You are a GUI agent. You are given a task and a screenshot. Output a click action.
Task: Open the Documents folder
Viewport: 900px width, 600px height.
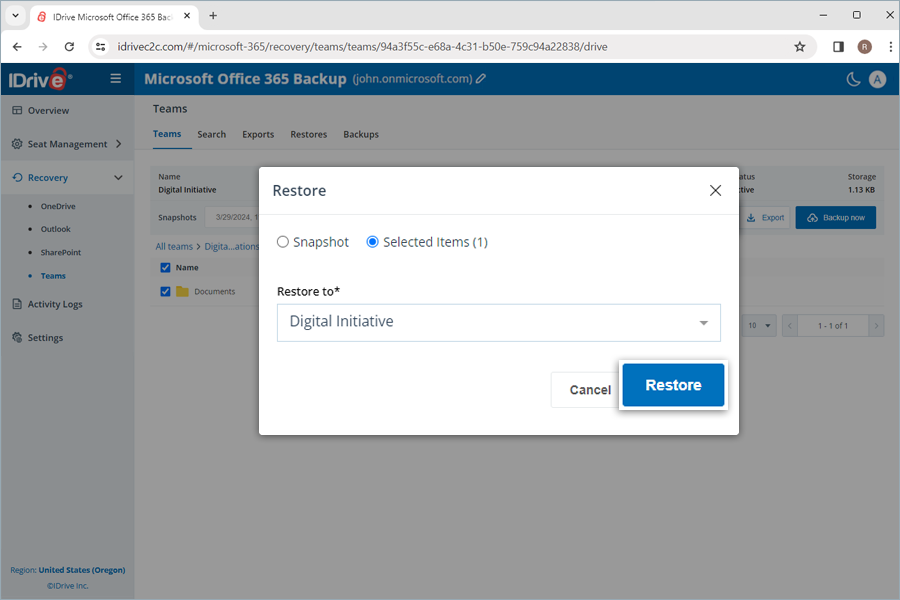tap(215, 292)
